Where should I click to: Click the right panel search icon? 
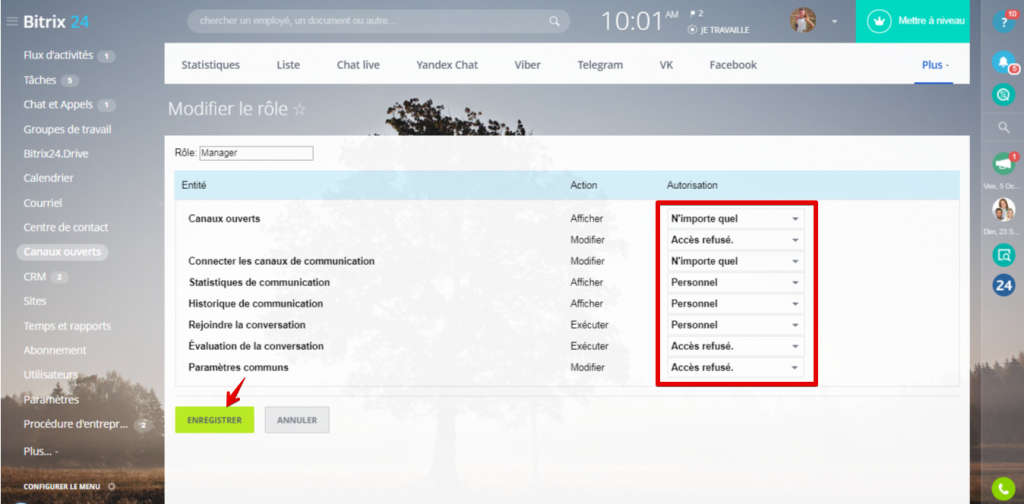1004,128
